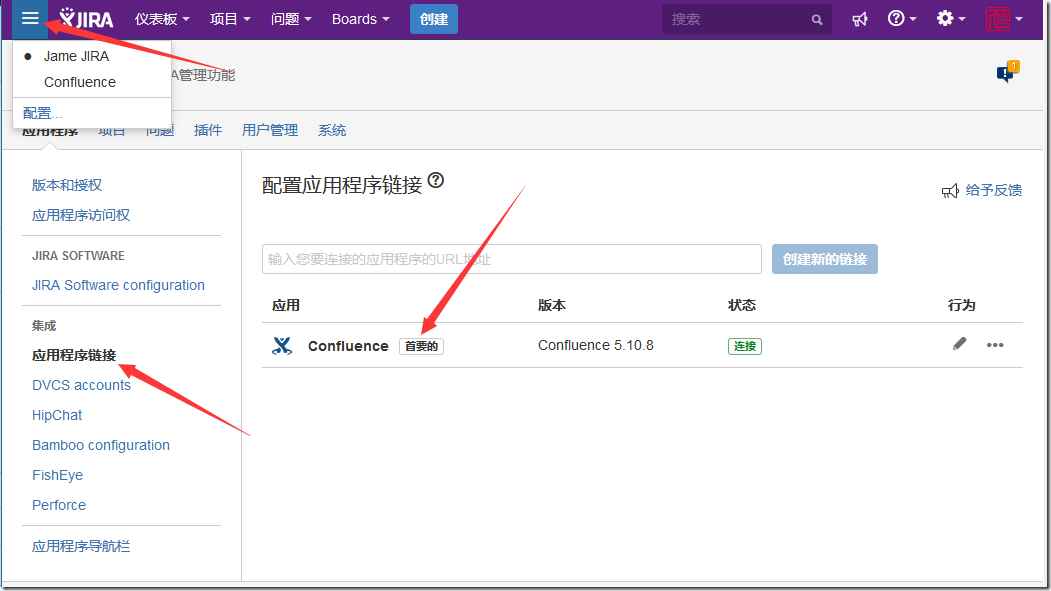Open HipChat integration link
This screenshot has height=591, width=1051.
tap(57, 415)
